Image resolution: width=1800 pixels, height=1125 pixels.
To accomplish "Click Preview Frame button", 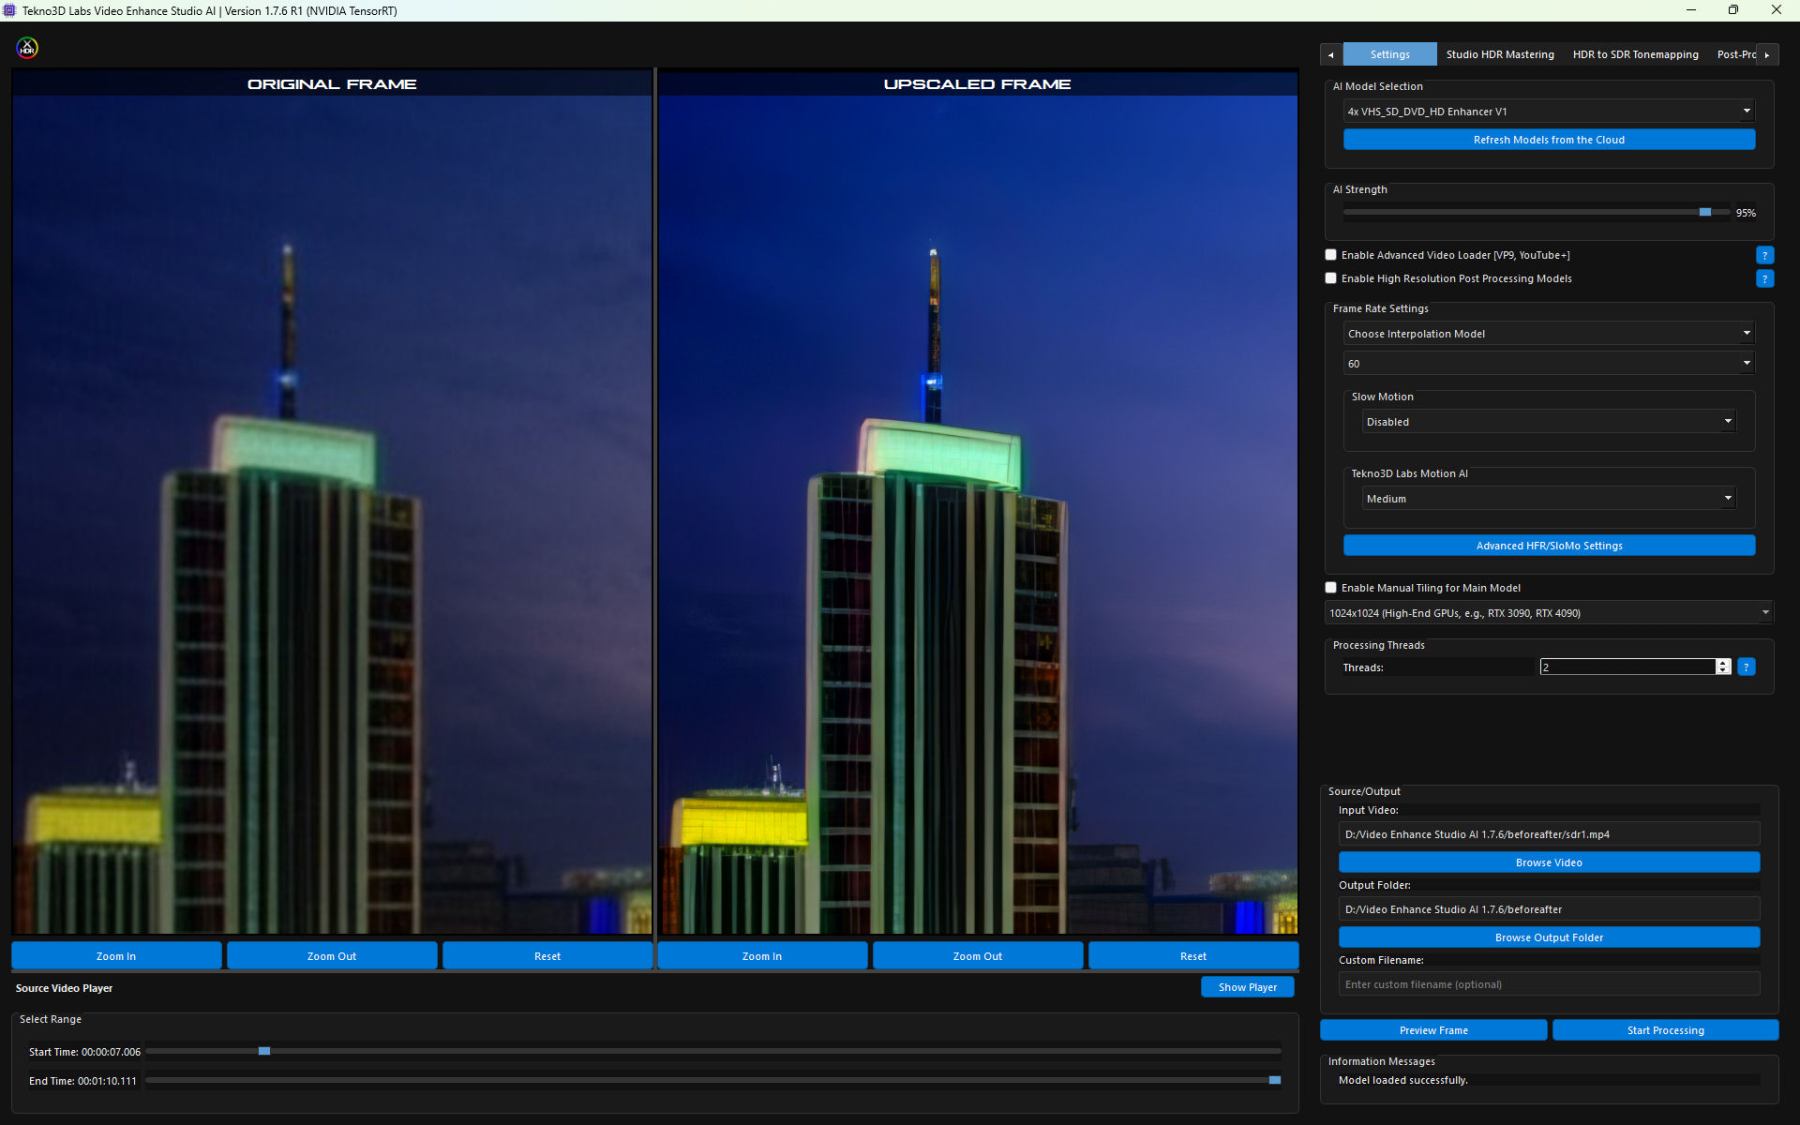I will click(1433, 1030).
